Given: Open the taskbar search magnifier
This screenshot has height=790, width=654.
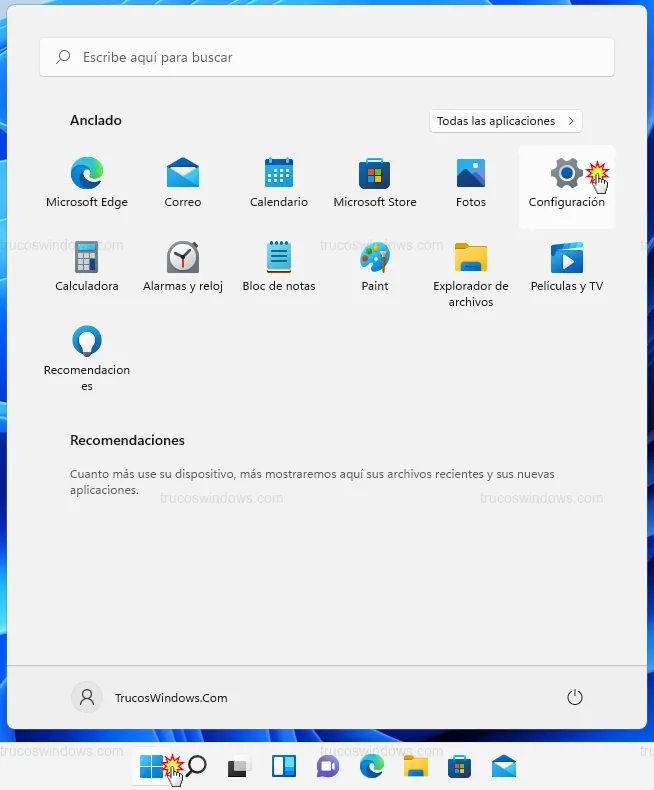Looking at the screenshot, I should [197, 767].
